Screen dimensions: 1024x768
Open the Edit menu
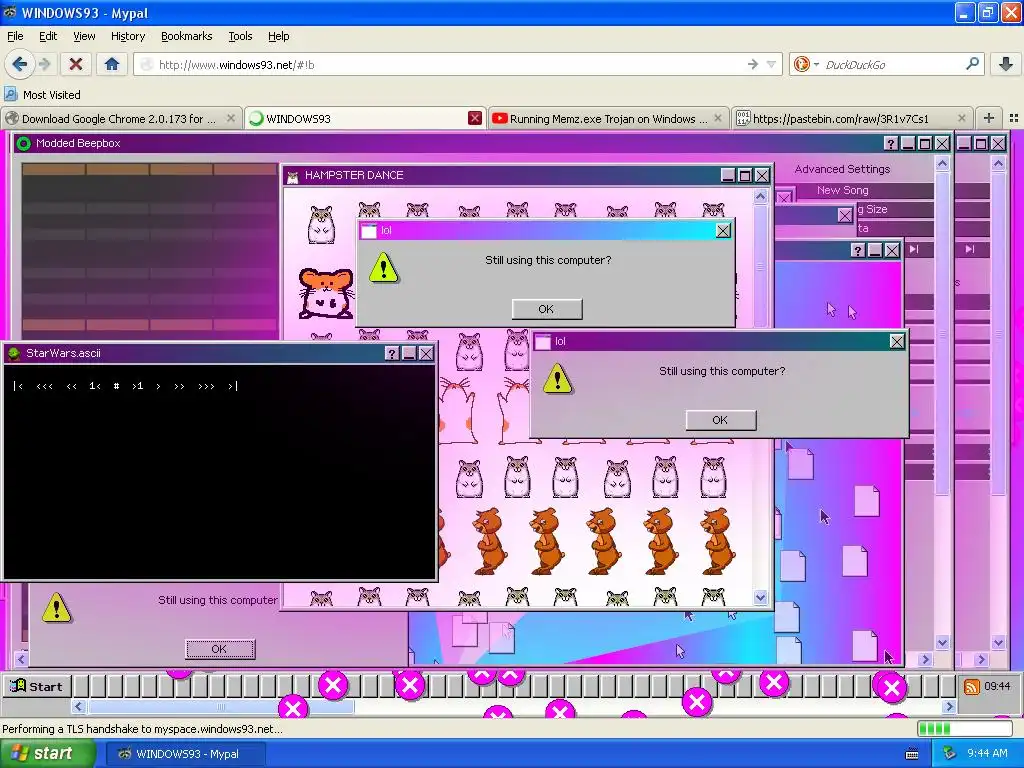[x=48, y=36]
